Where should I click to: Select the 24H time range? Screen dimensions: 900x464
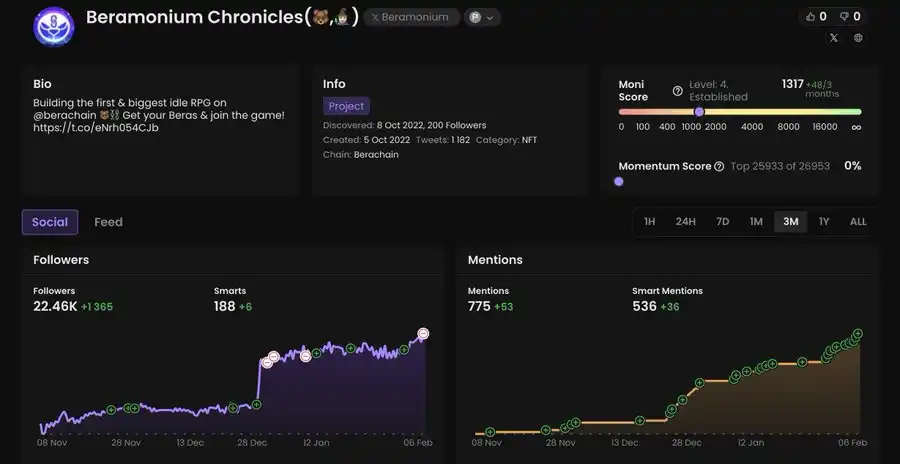pyautogui.click(x=685, y=222)
